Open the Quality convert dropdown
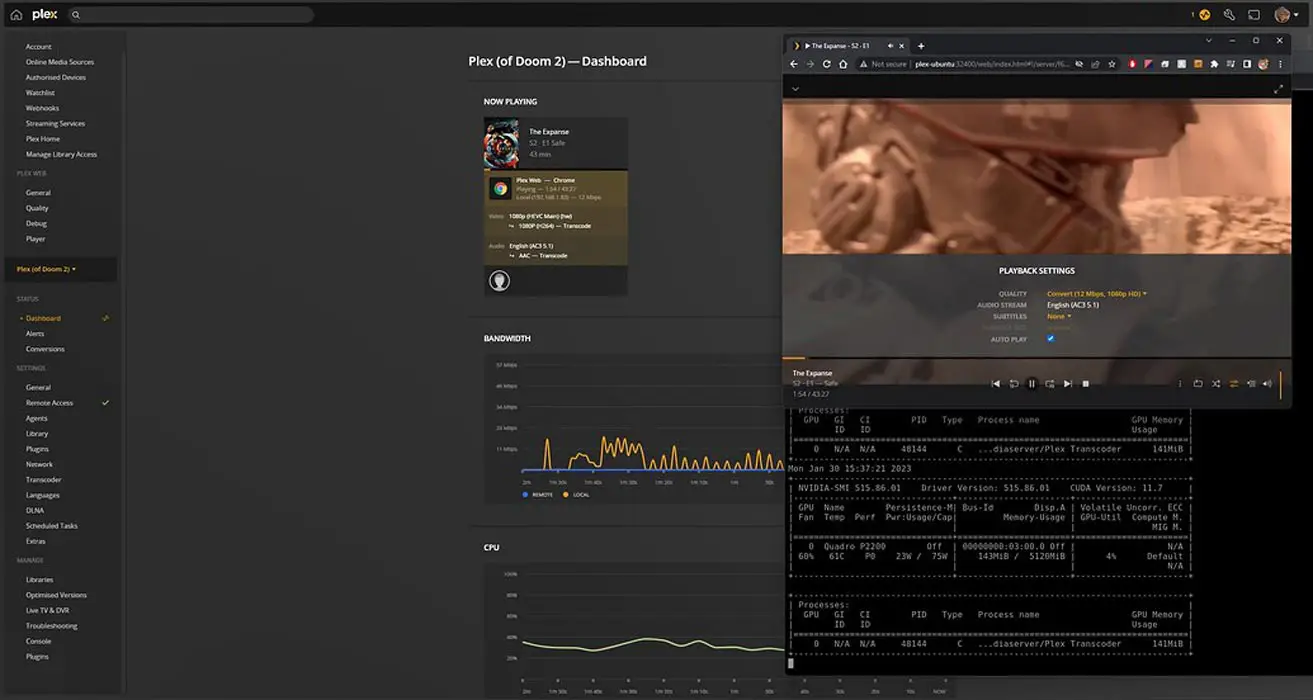 point(1097,294)
